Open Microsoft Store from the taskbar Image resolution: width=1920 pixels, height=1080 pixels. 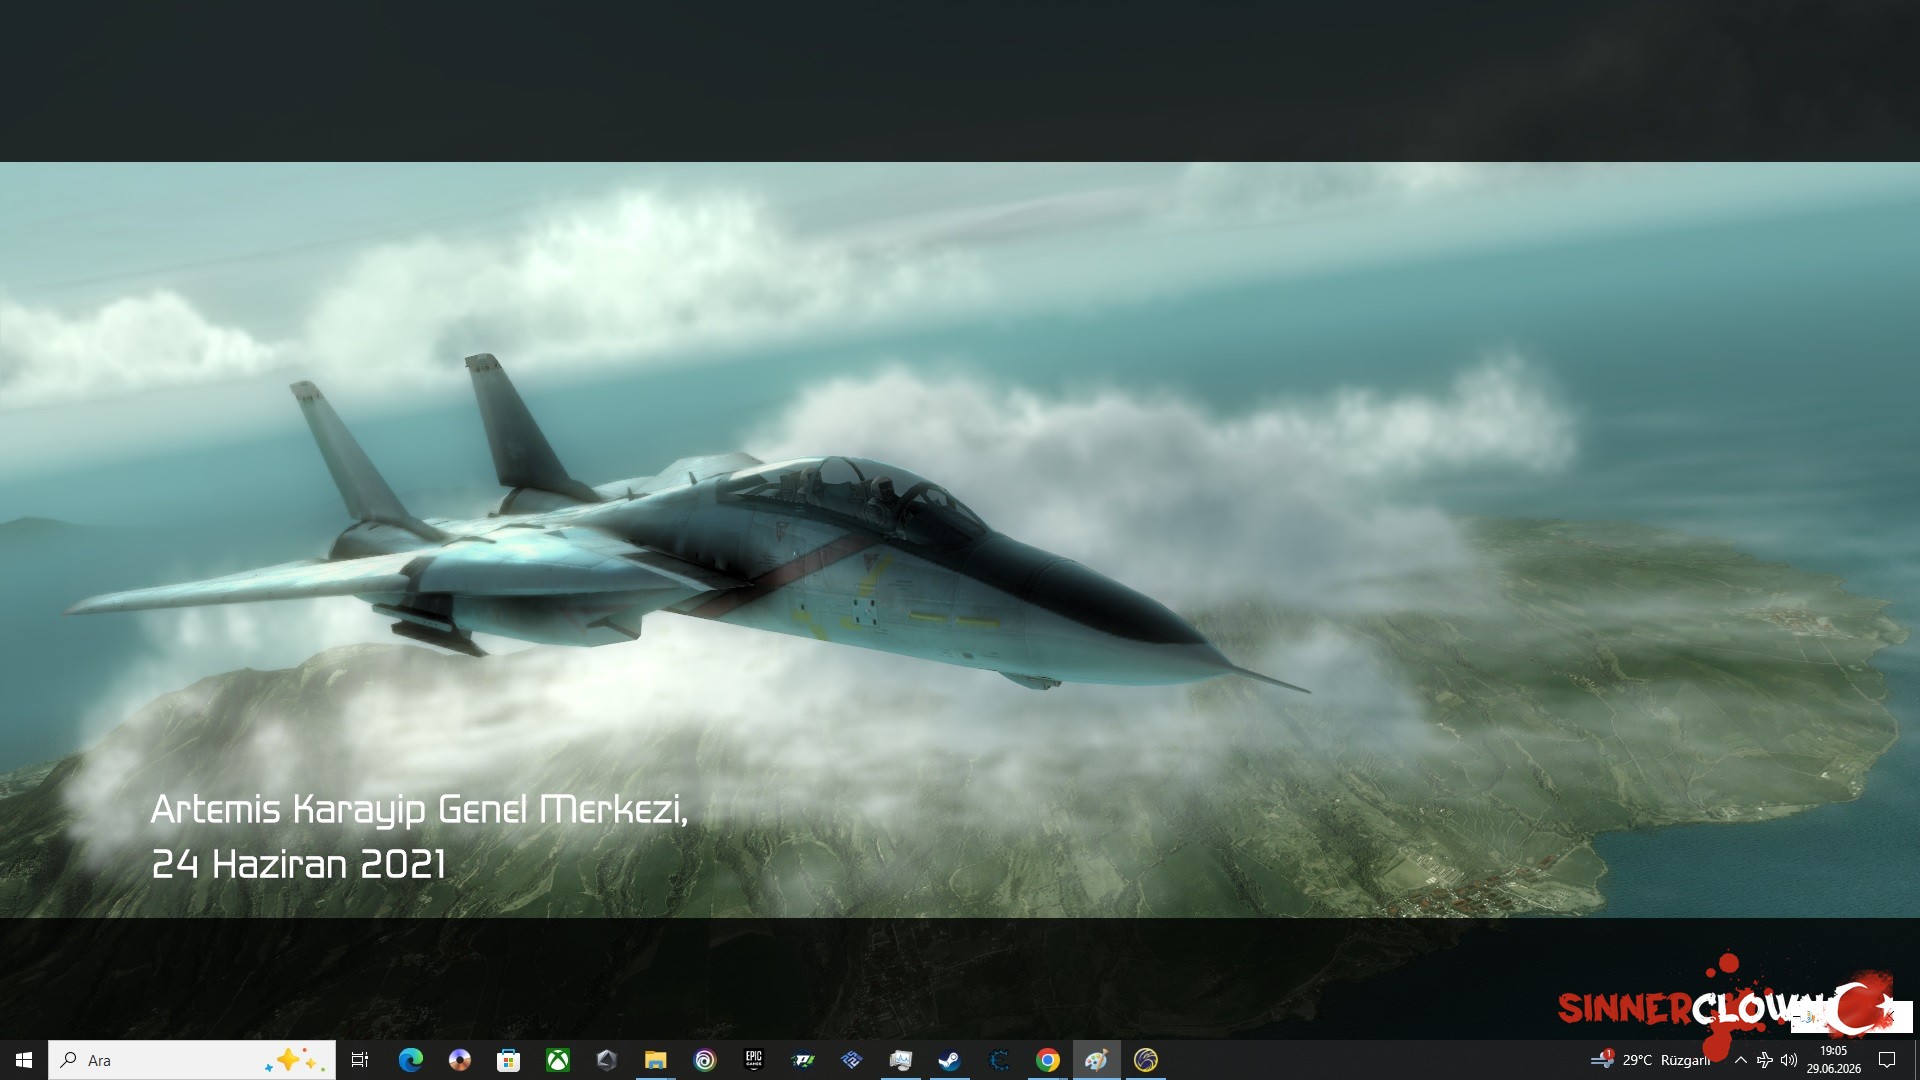(x=508, y=1060)
